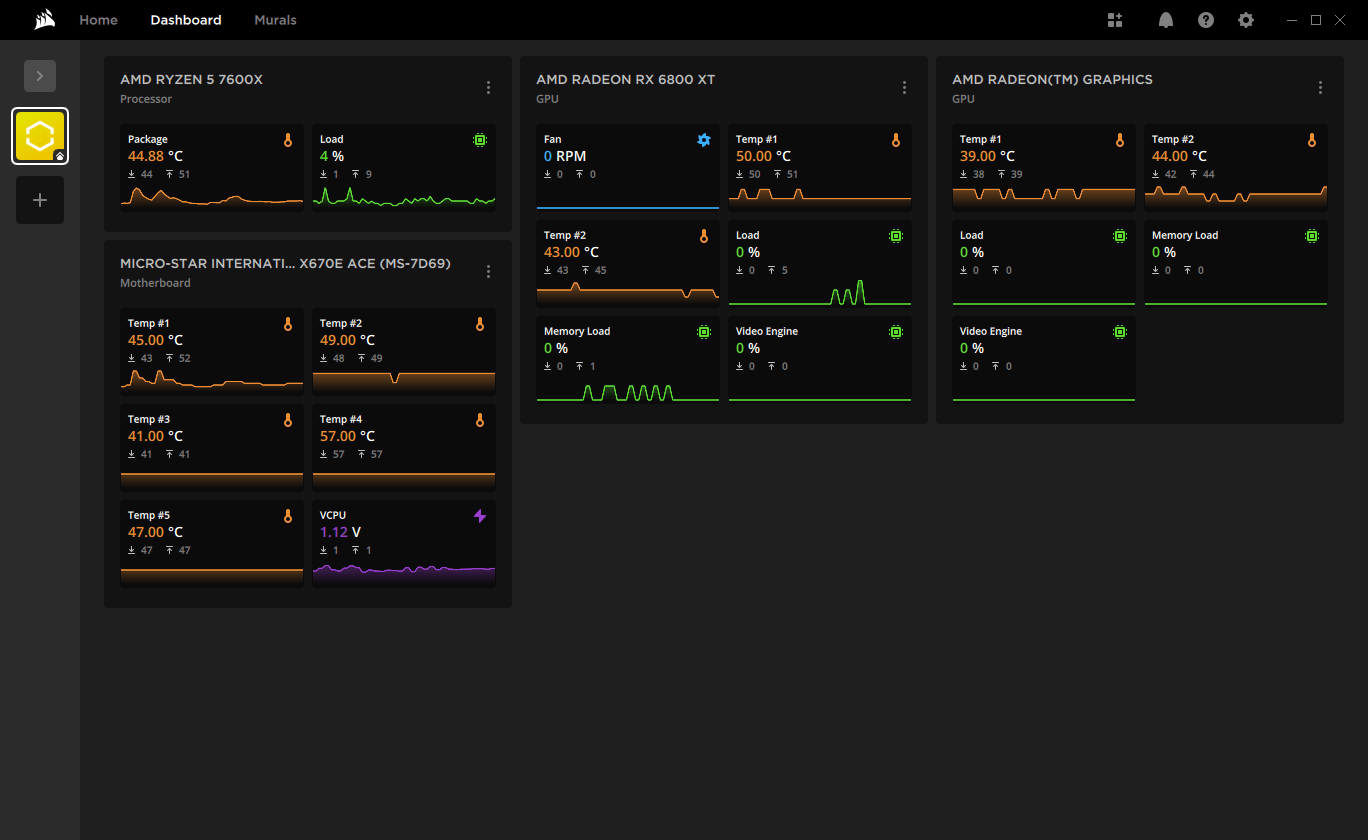Click the Corsair sails logo

43,20
